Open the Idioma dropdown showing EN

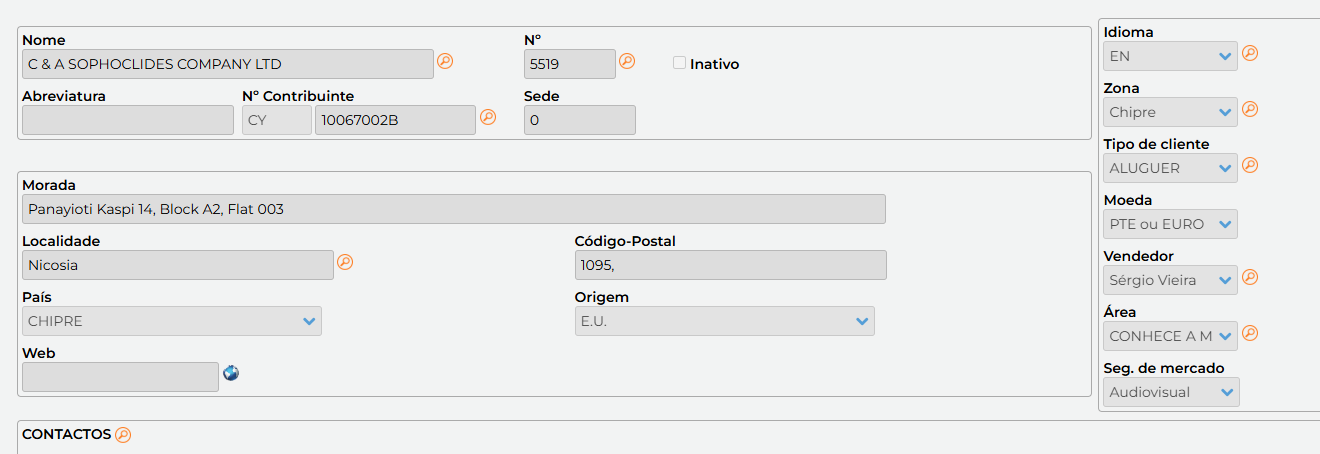coord(1171,56)
